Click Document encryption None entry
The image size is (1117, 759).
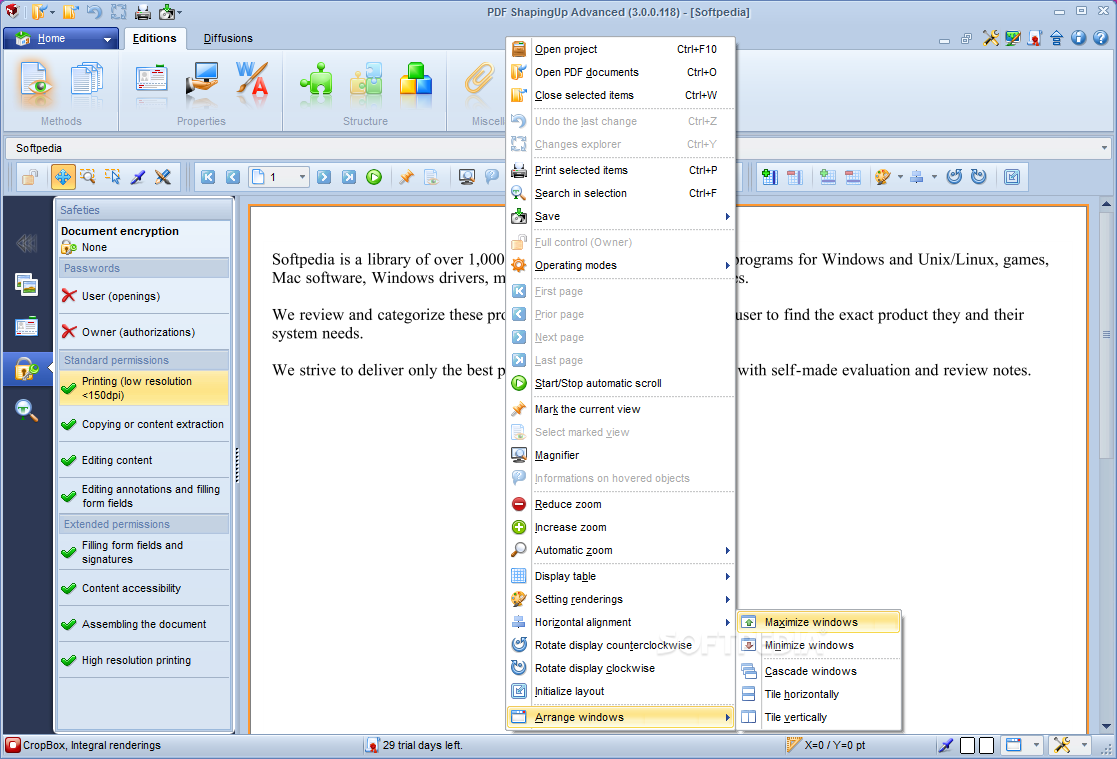[x=144, y=239]
